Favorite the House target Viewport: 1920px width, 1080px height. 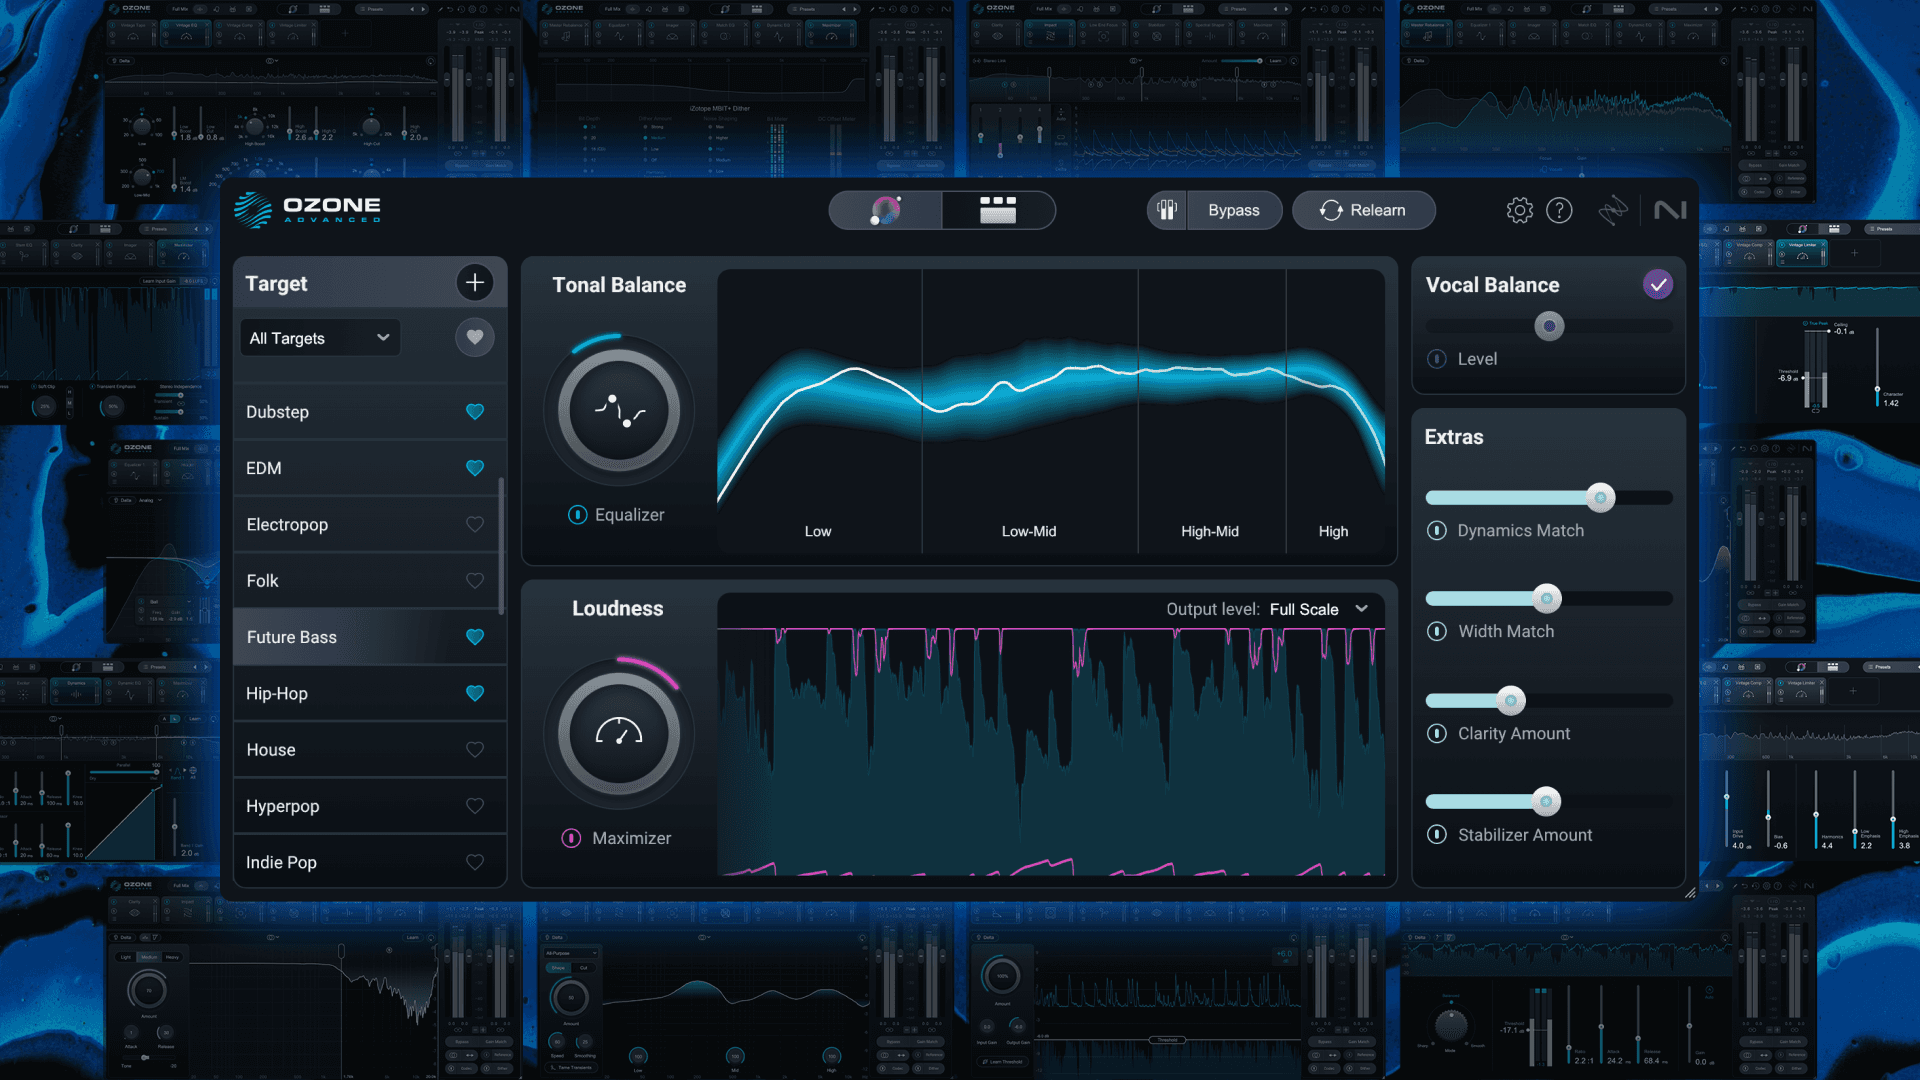(x=475, y=750)
